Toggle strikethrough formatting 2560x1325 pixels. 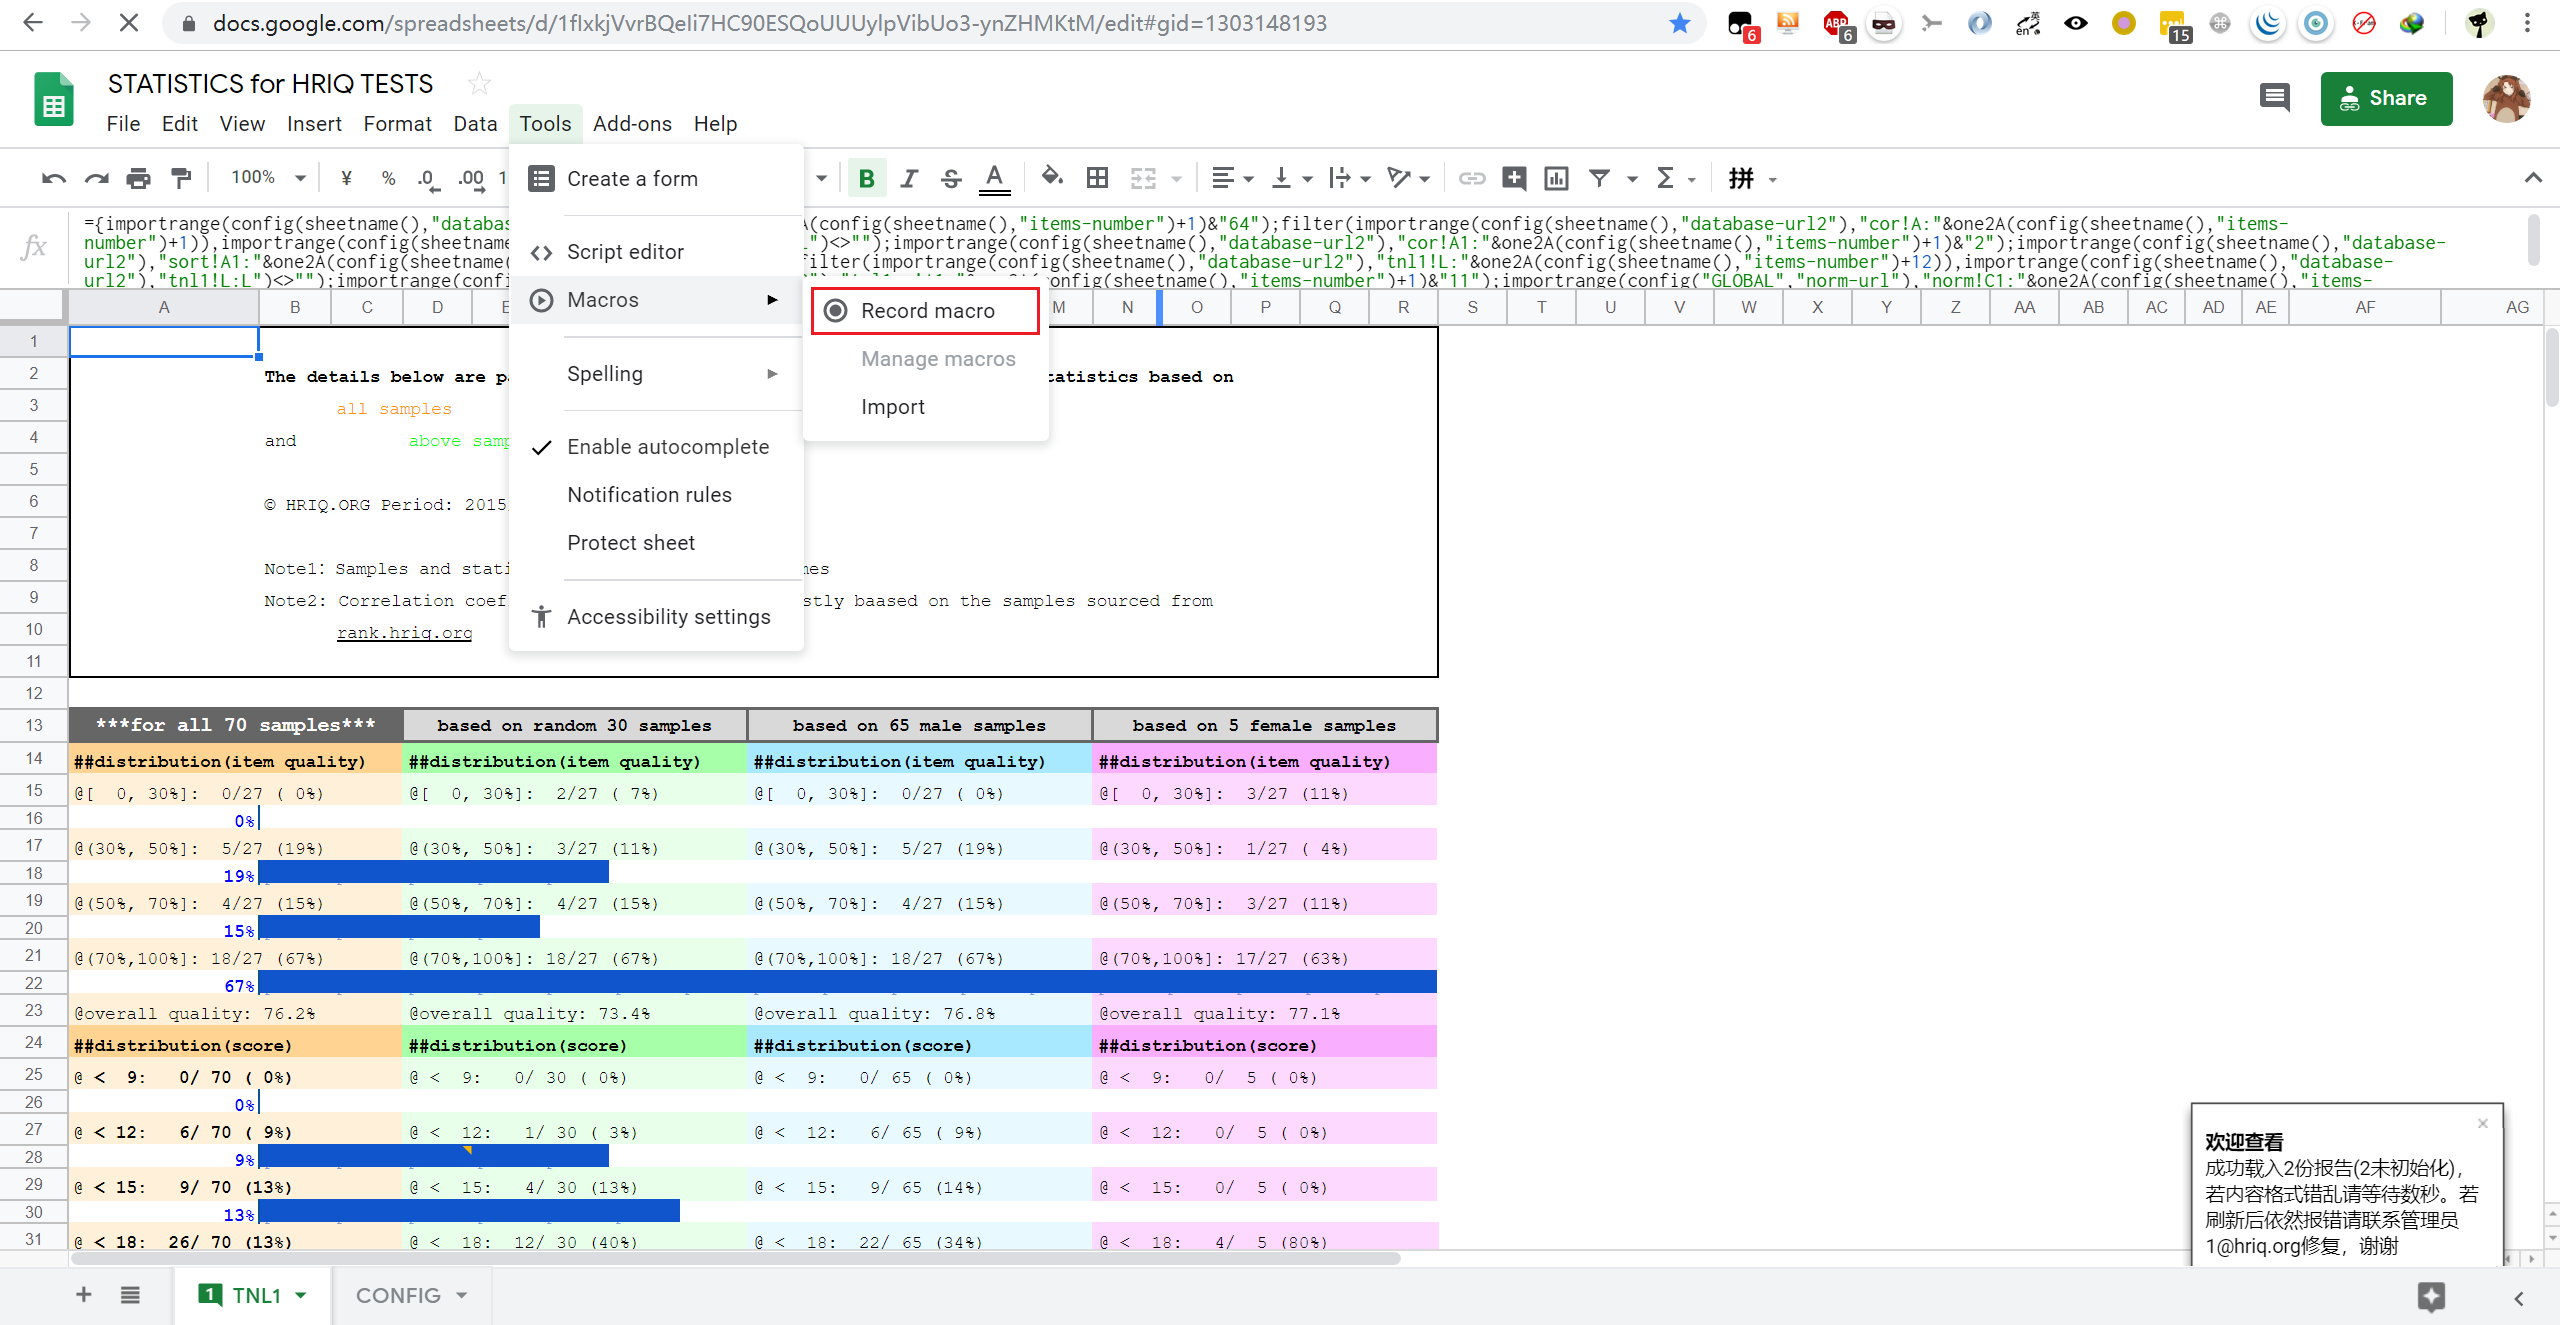950,178
